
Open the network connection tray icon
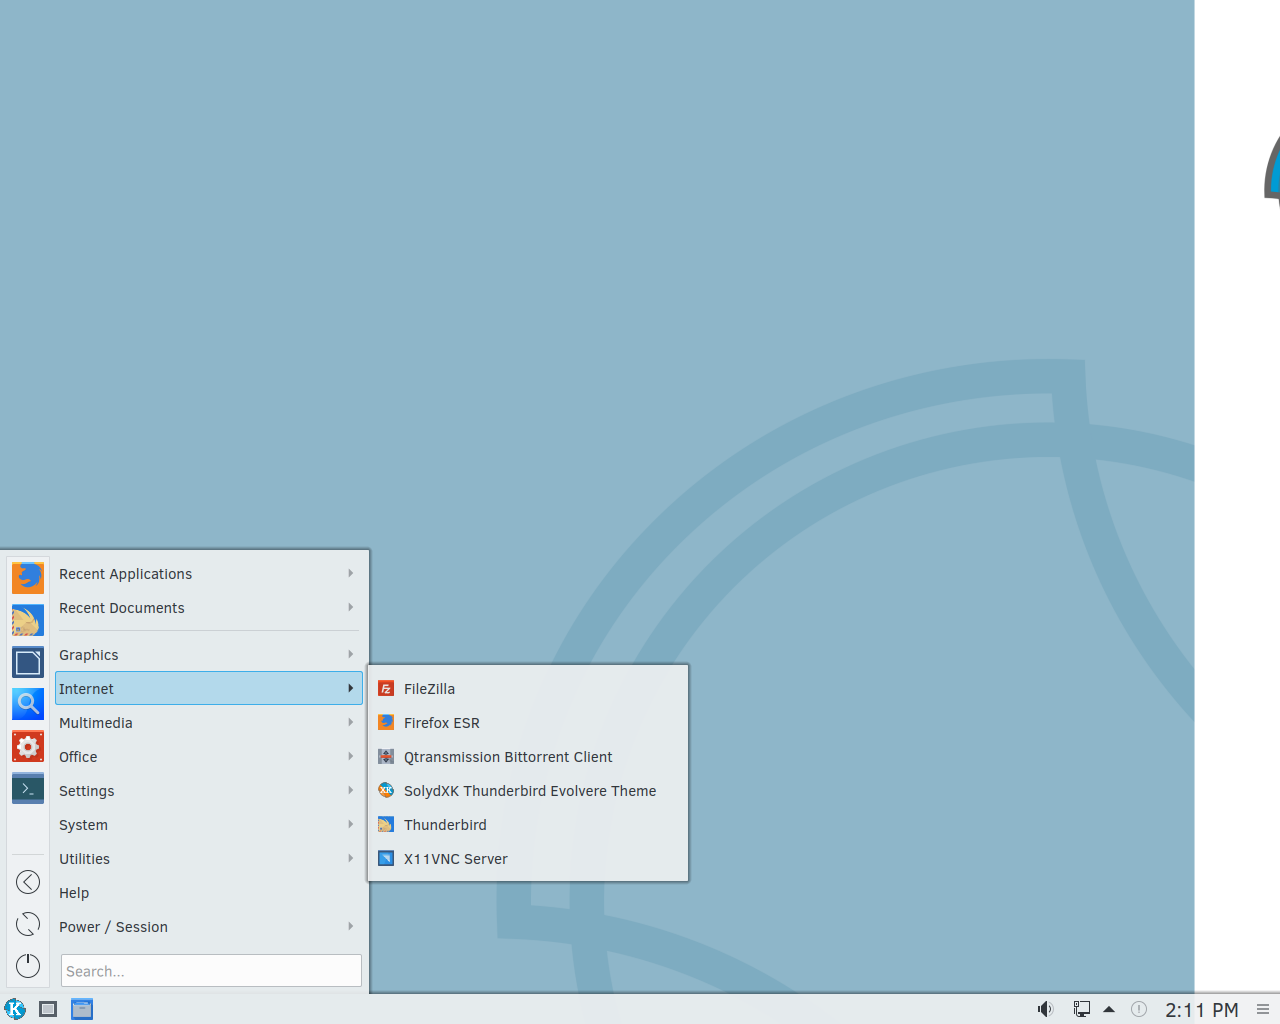pos(1081,1009)
